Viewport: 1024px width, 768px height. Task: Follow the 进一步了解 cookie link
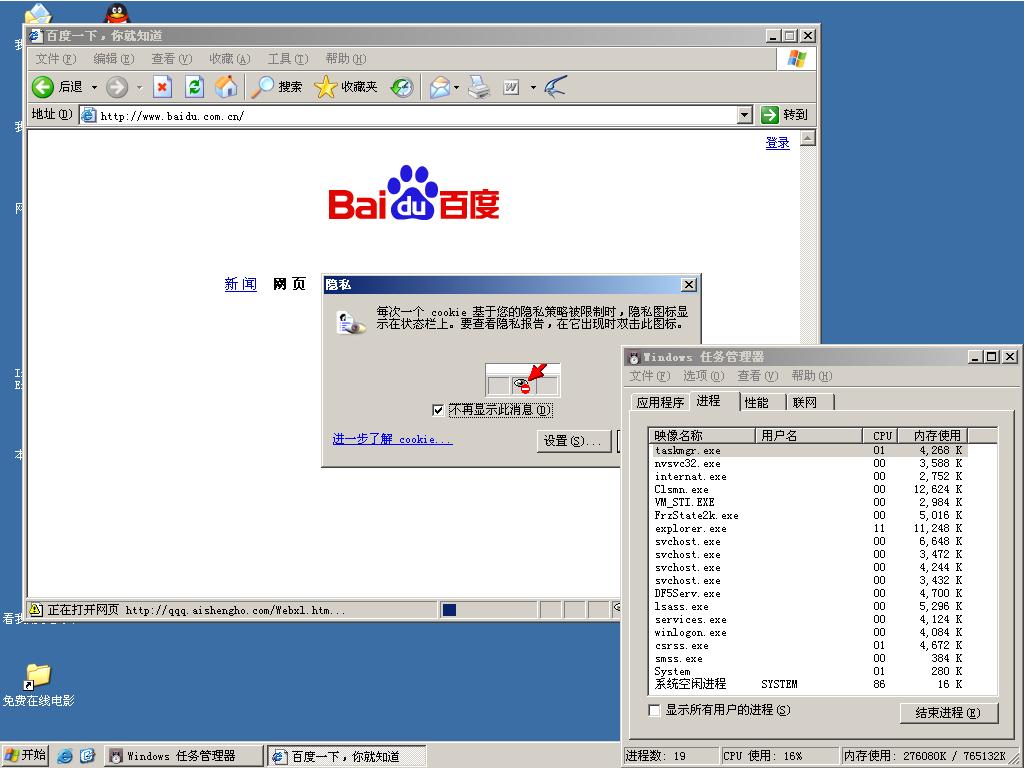pyautogui.click(x=392, y=439)
